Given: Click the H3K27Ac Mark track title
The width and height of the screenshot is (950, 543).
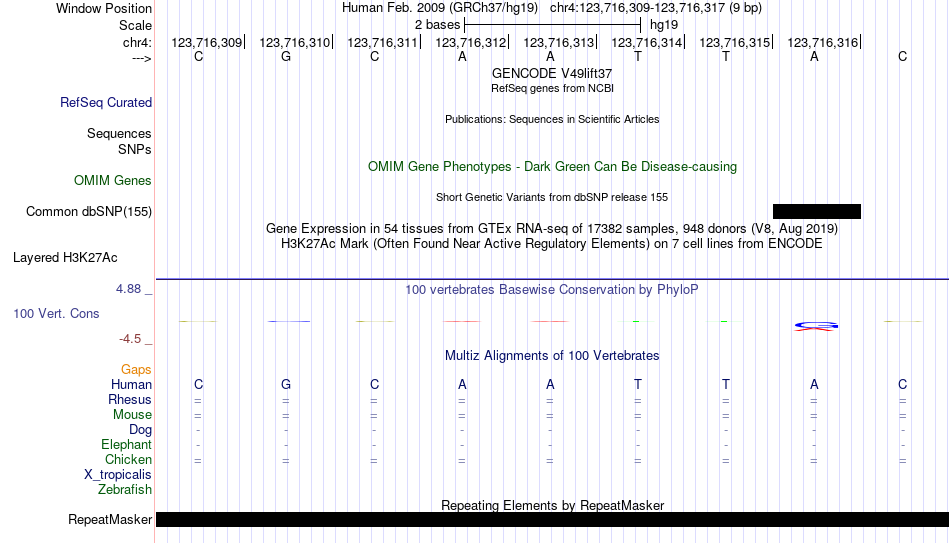Looking at the screenshot, I should coord(551,244).
